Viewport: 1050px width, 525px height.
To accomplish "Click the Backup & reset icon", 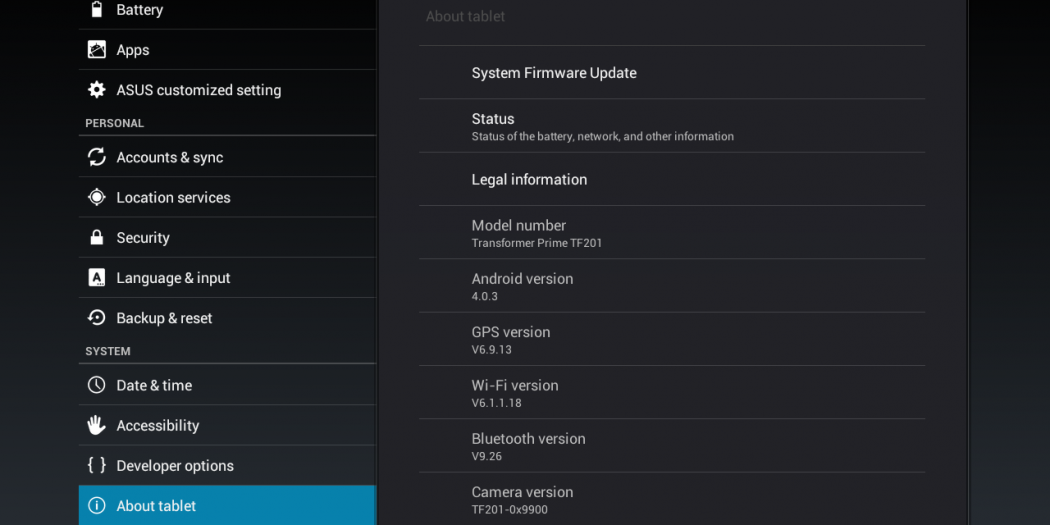I will pos(97,318).
